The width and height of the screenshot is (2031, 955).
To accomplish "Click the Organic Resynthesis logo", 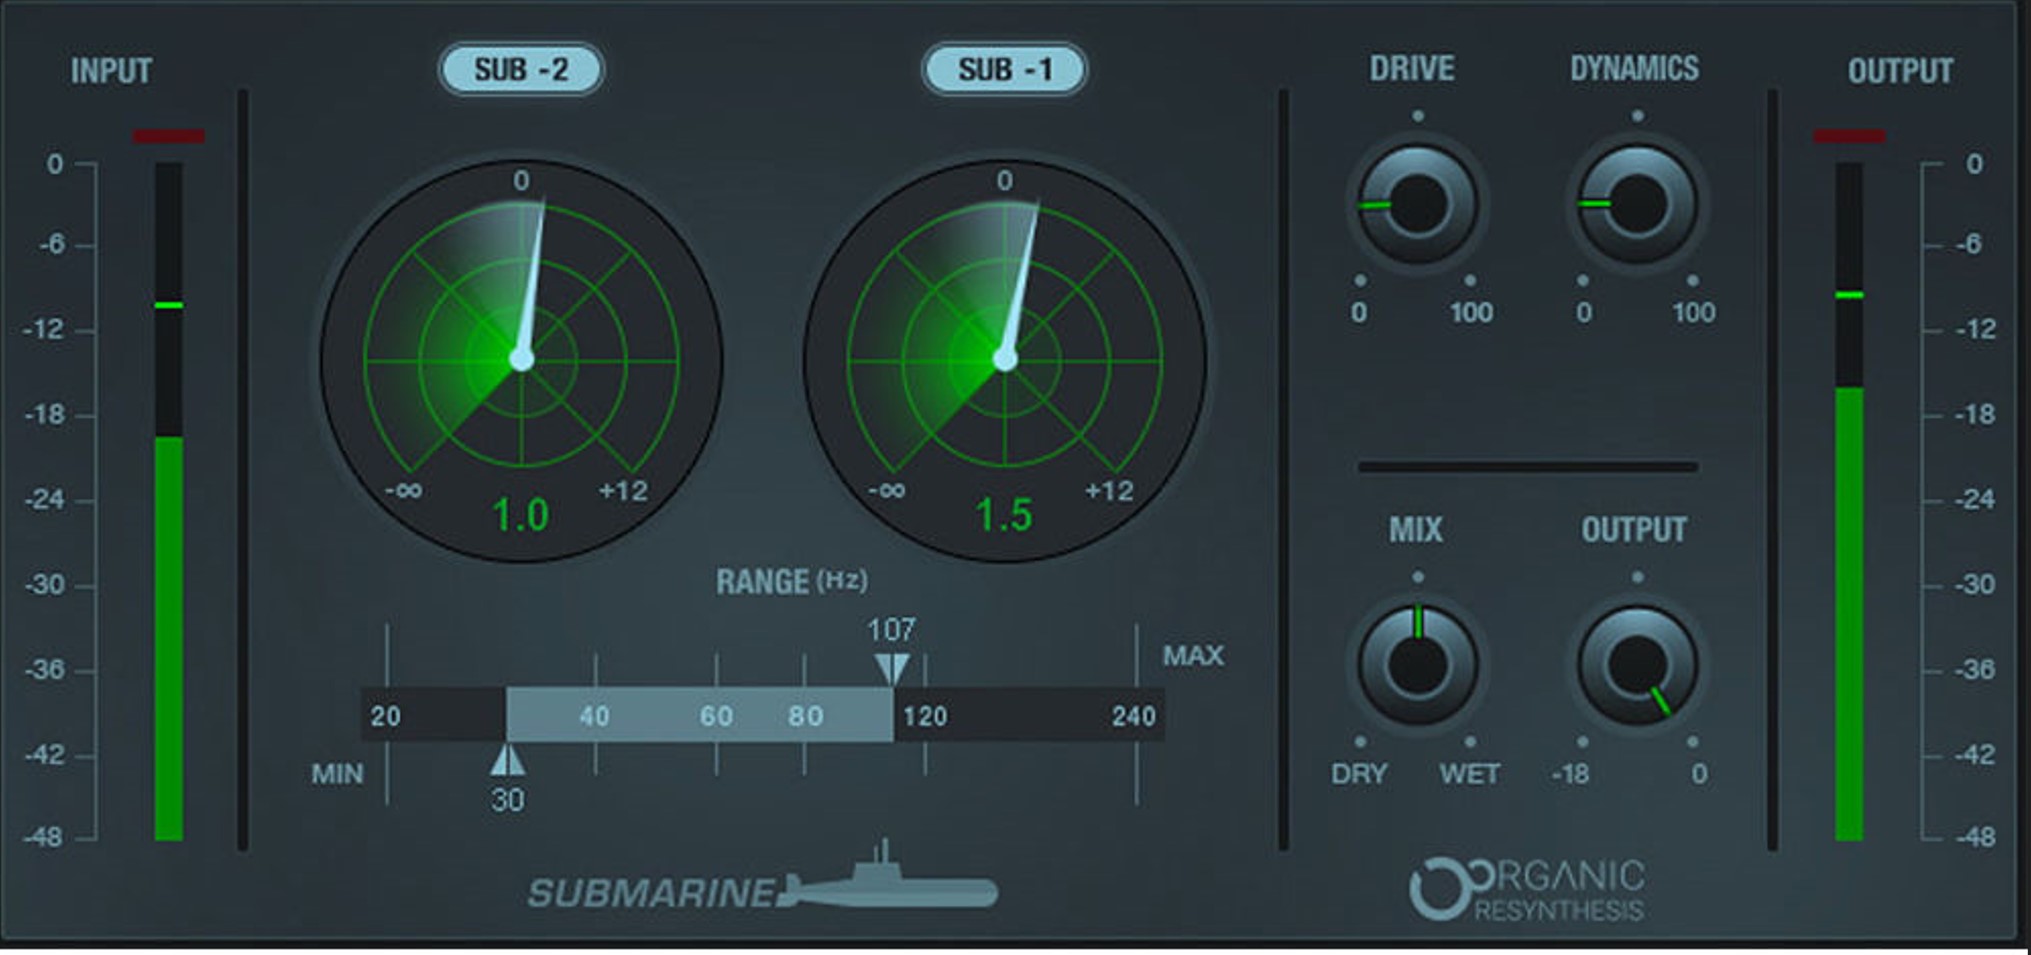I will 1527,889.
